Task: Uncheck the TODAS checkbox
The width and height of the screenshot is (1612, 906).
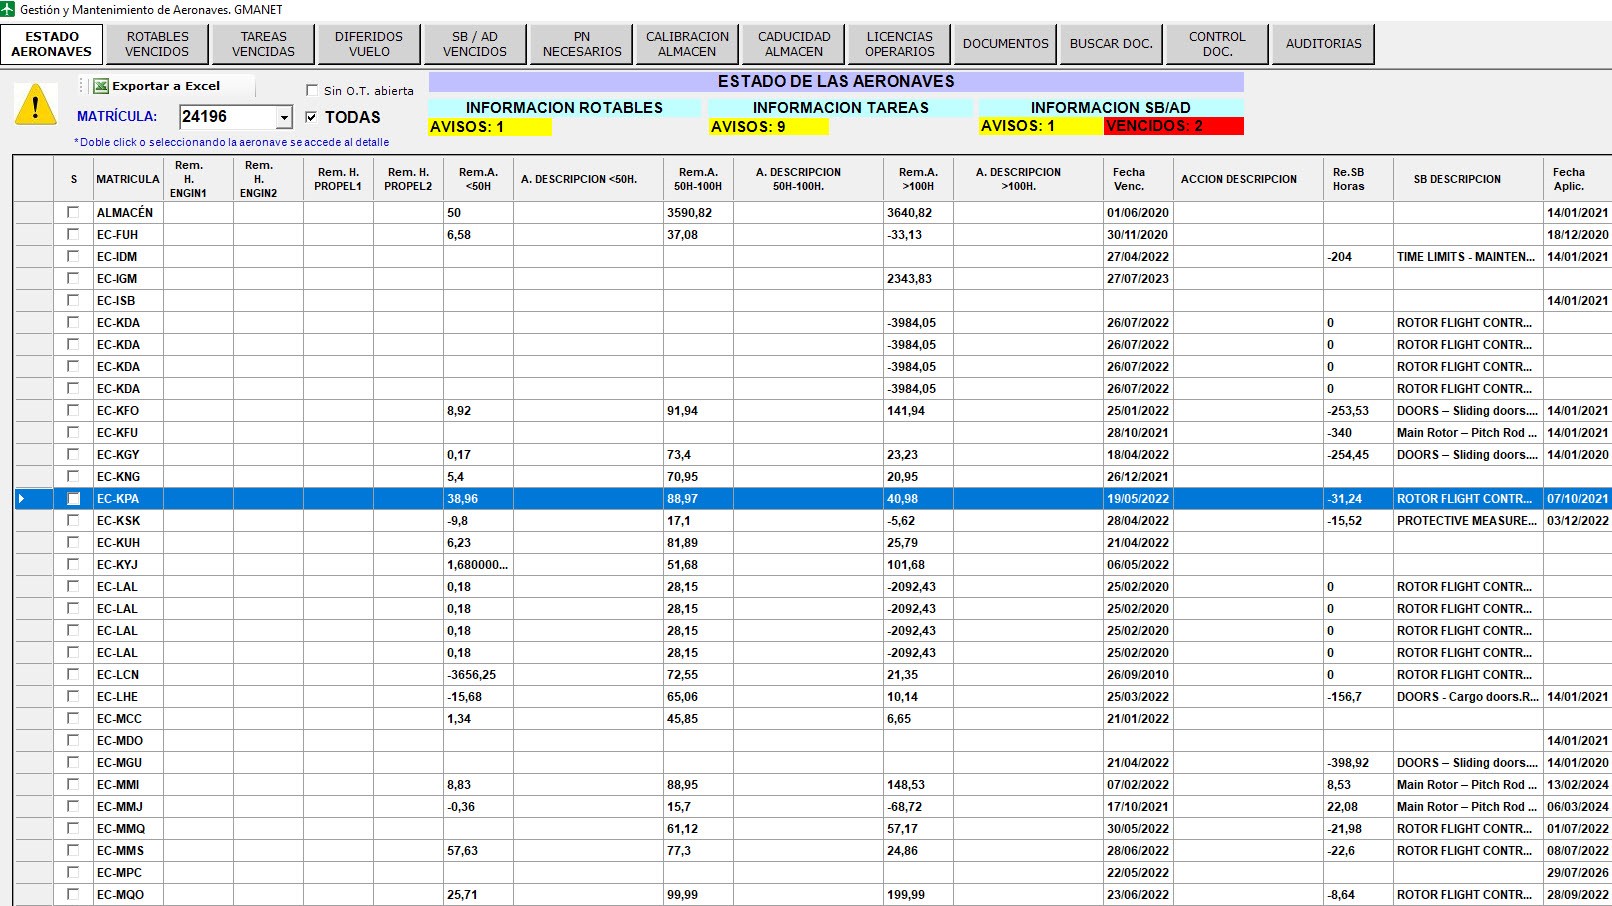Action: 312,117
